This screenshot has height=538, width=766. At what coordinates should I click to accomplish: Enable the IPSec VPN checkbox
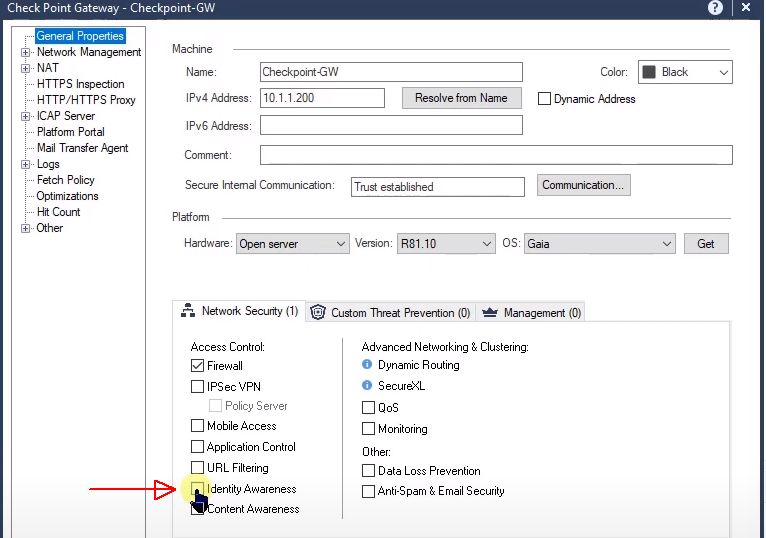197,387
